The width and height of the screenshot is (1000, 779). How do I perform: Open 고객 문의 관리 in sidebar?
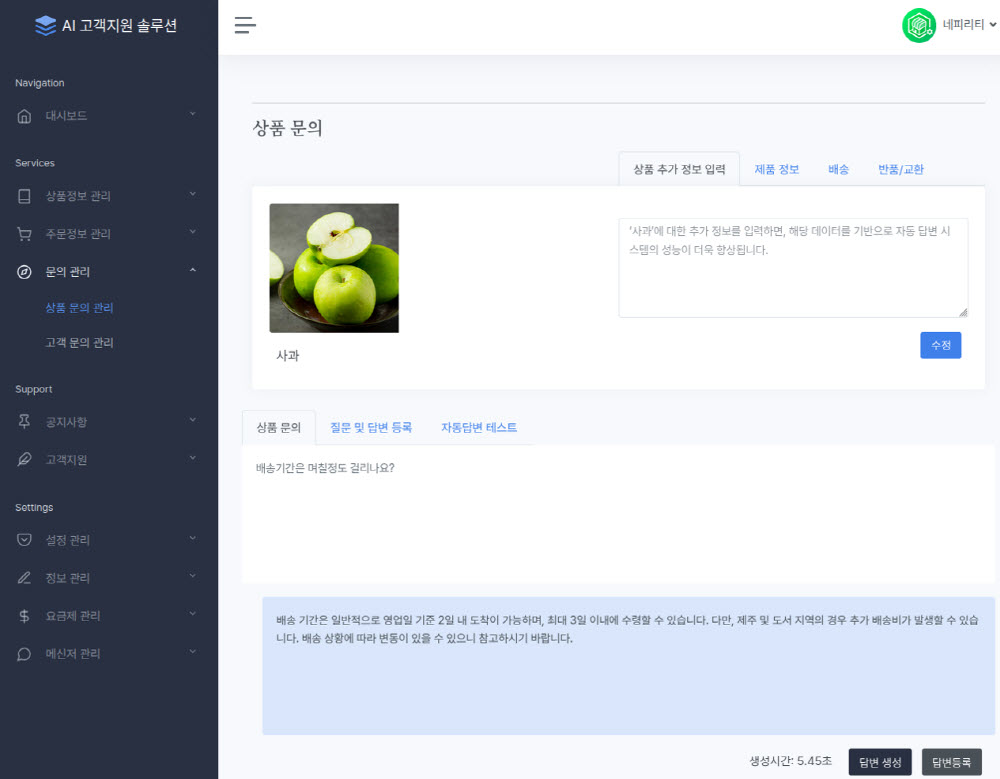point(79,343)
